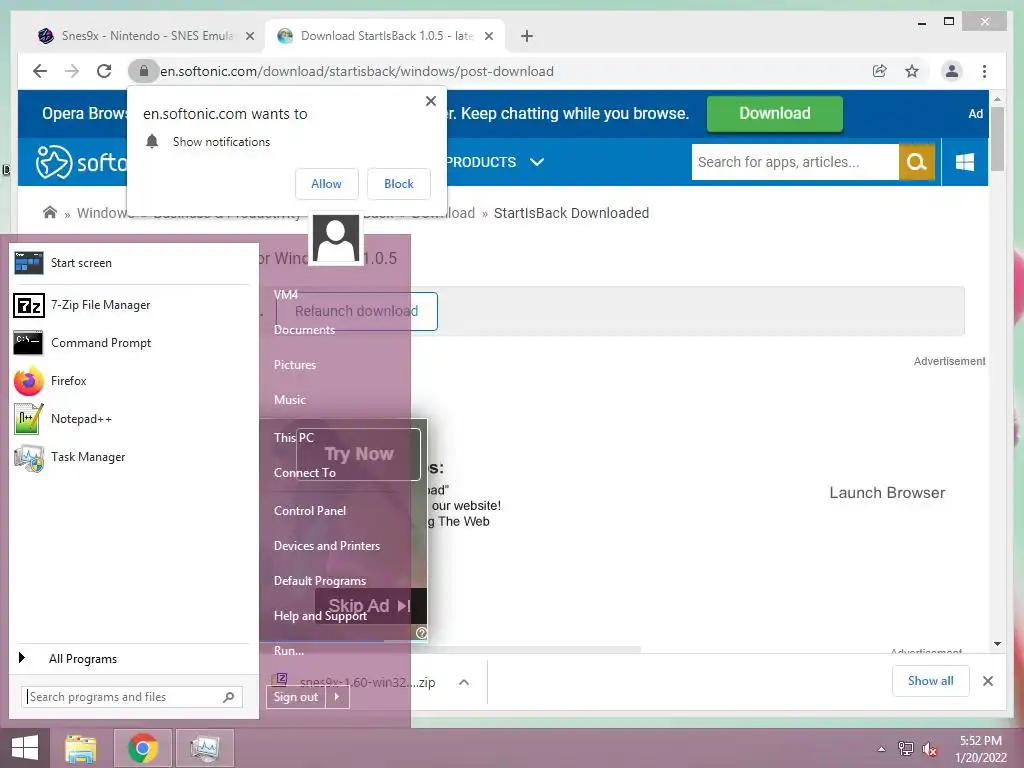Open download item options chevron
Screen dimensions: 1024x768
(x=464, y=682)
